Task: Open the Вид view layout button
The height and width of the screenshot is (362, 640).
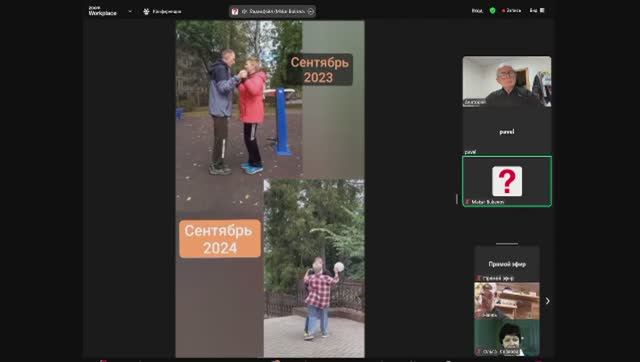Action: coord(537,11)
